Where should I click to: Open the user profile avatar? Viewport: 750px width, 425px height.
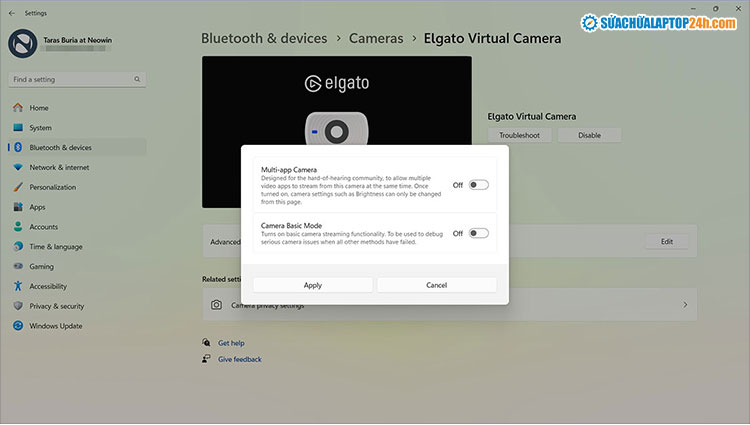22,44
